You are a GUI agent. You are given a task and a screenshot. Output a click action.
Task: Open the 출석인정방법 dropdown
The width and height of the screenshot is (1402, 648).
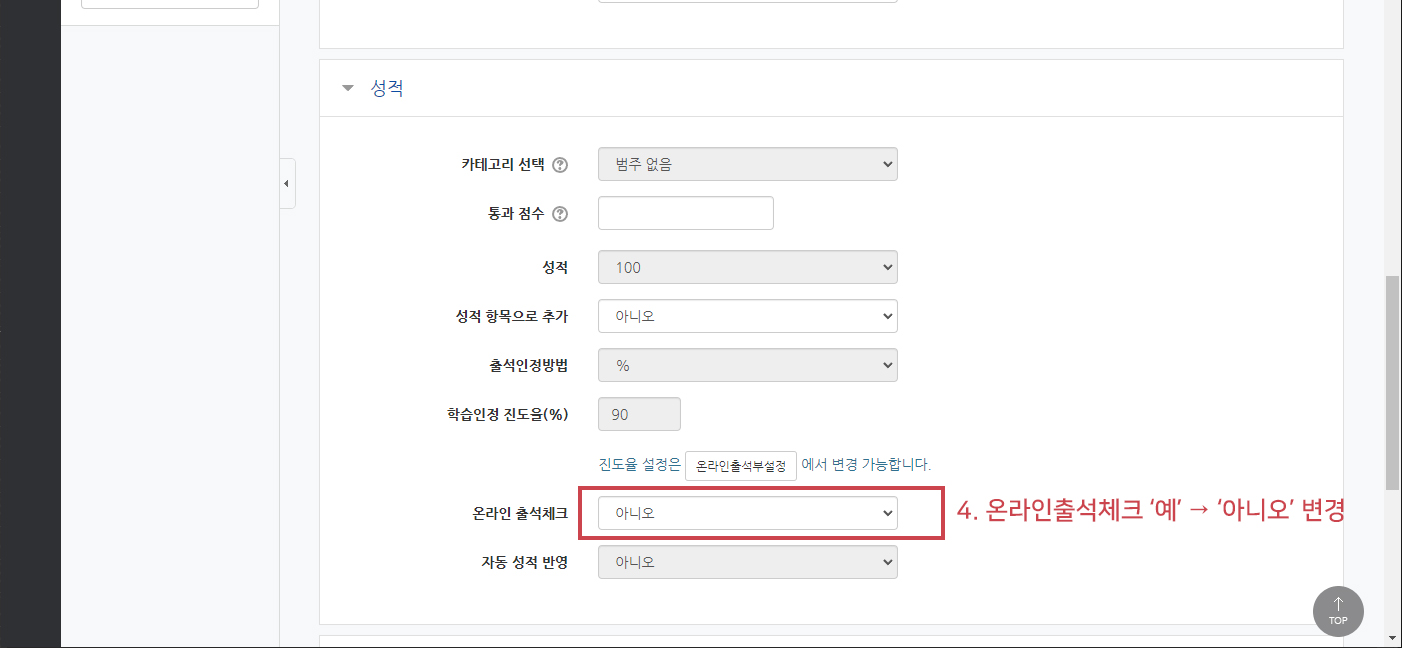point(748,365)
